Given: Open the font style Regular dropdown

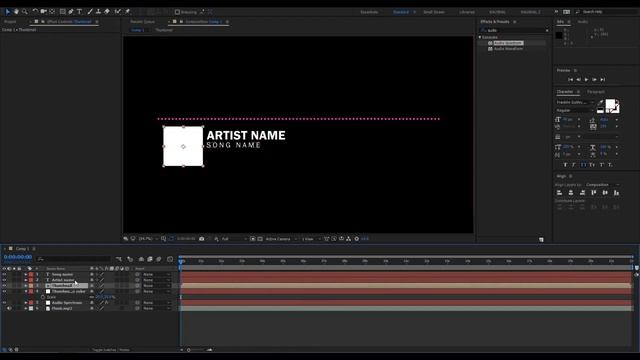Looking at the screenshot, I should [574, 111].
